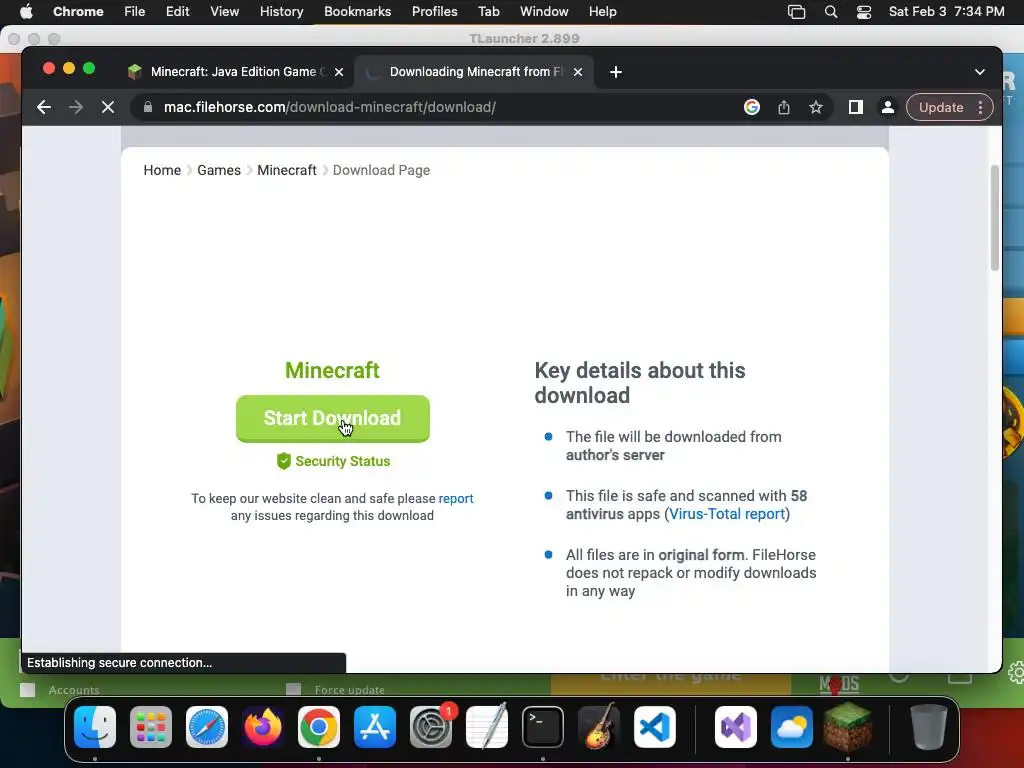This screenshot has height=768, width=1024.
Task: Share this page using the share icon
Action: point(784,107)
